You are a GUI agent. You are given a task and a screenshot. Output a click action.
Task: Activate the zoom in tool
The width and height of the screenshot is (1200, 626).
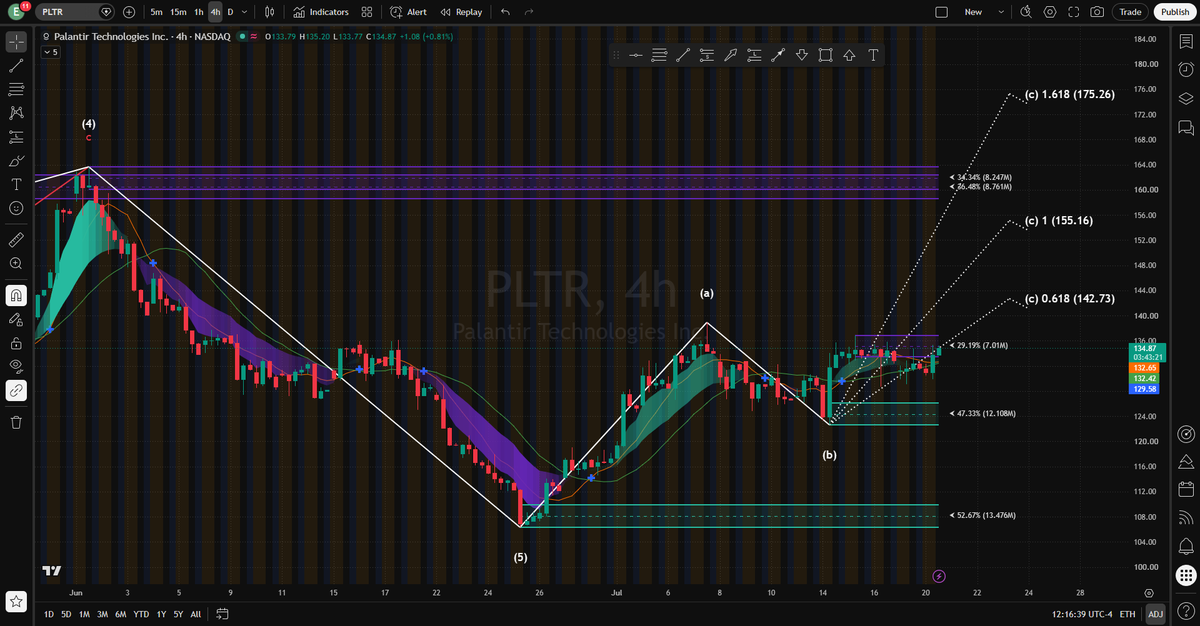(16, 263)
